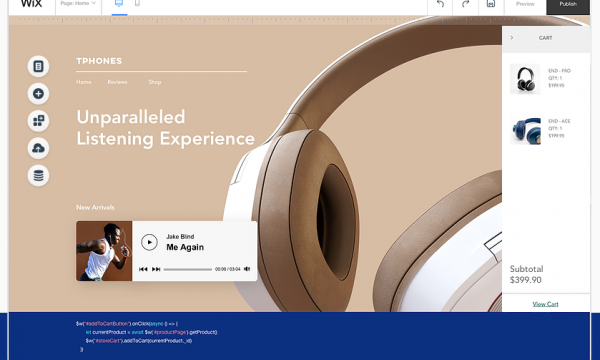The image size is (600, 360).
Task: Play the track Me Again
Action: pos(149,242)
